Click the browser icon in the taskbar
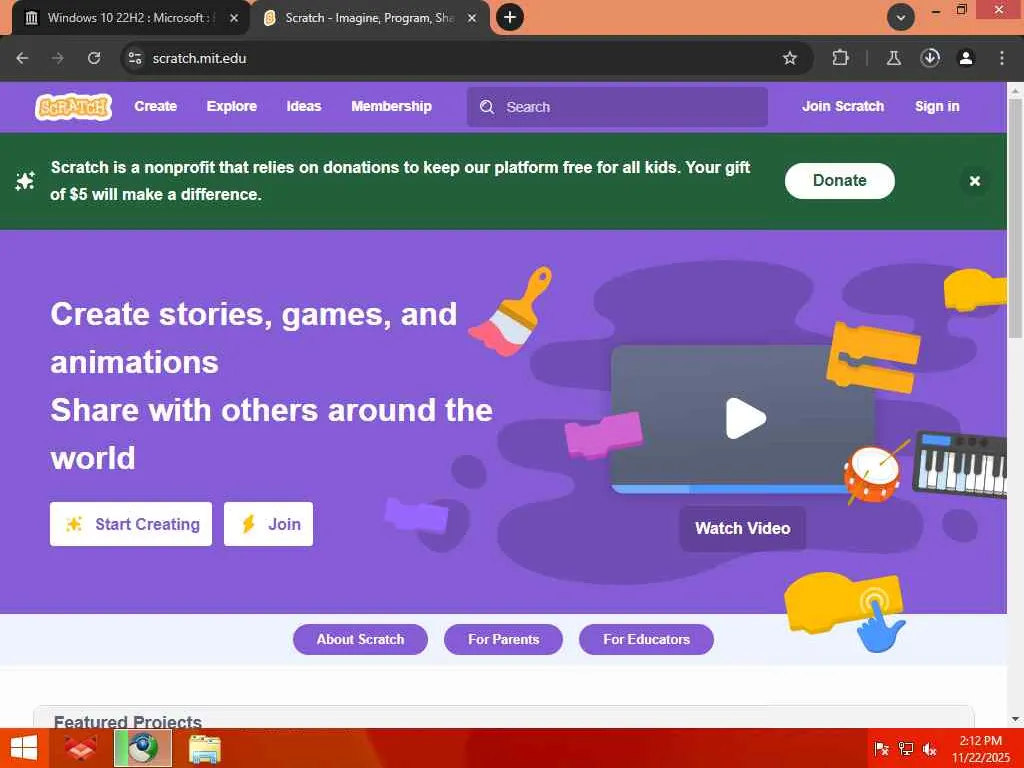This screenshot has width=1024, height=768. (x=143, y=748)
